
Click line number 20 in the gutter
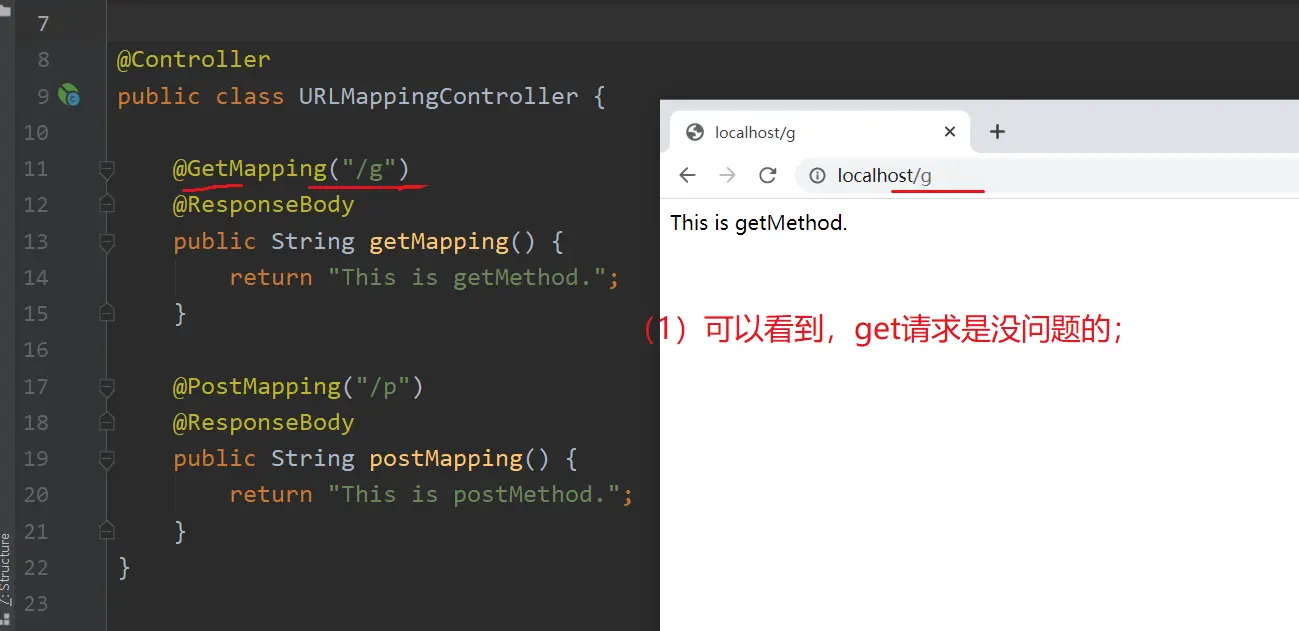[x=36, y=495]
